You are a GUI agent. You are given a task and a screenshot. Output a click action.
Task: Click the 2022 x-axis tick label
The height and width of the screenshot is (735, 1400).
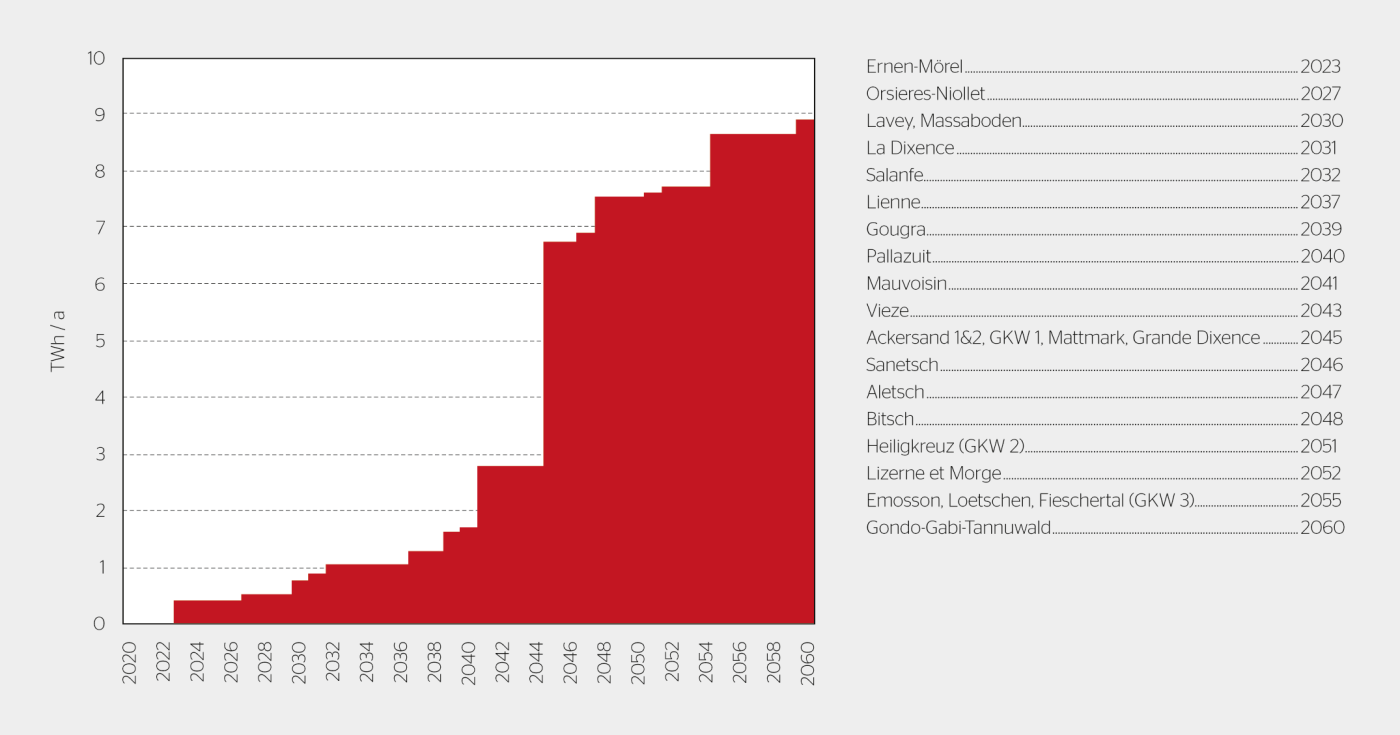point(163,660)
